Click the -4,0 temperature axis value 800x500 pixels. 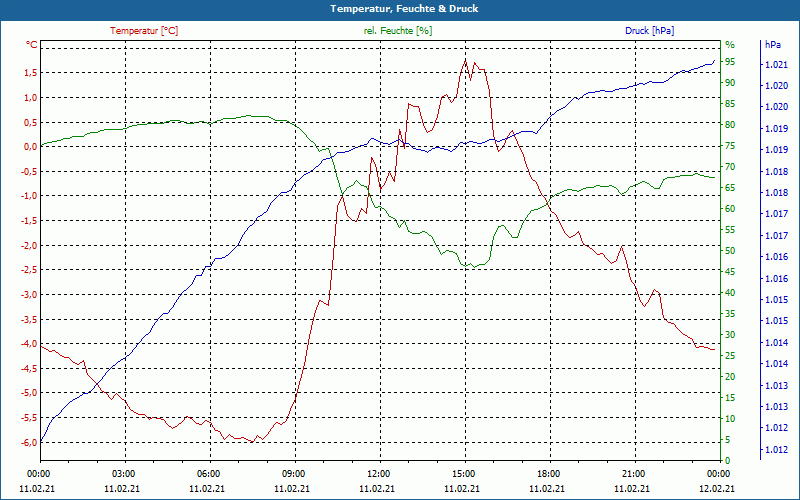[x=29, y=344]
